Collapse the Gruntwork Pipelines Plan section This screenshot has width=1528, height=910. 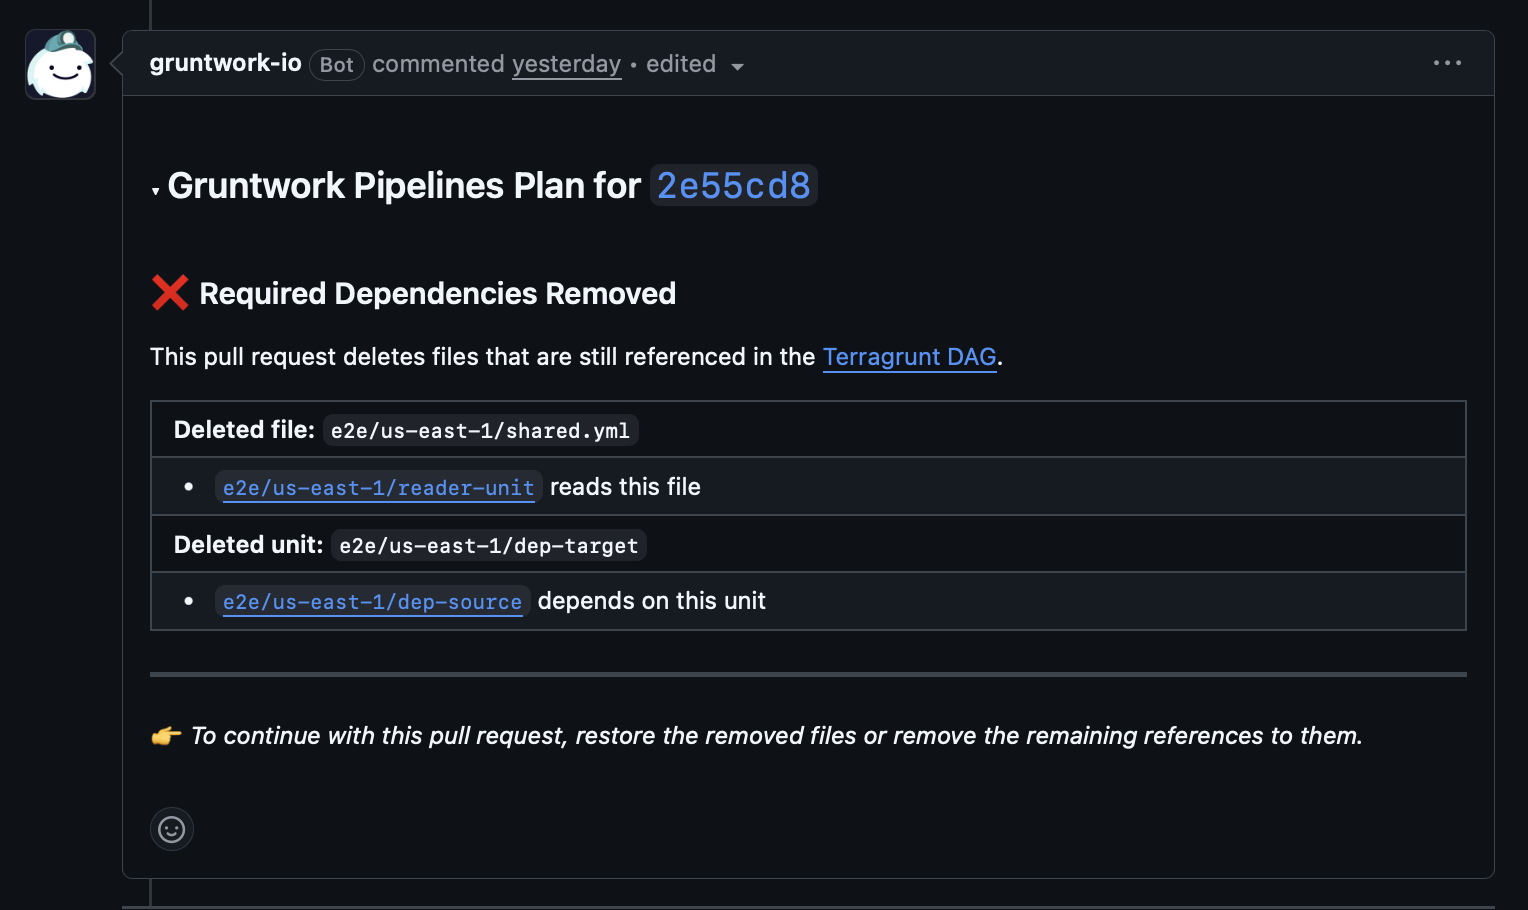[x=156, y=190]
